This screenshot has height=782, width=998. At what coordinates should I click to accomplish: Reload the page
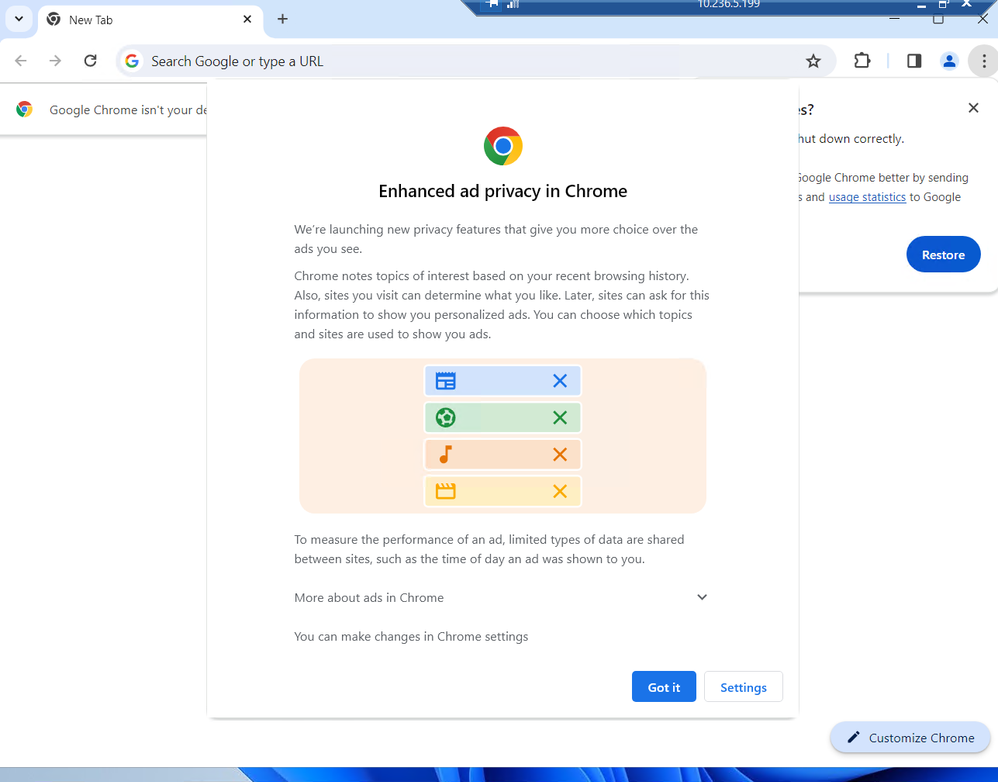(x=90, y=61)
